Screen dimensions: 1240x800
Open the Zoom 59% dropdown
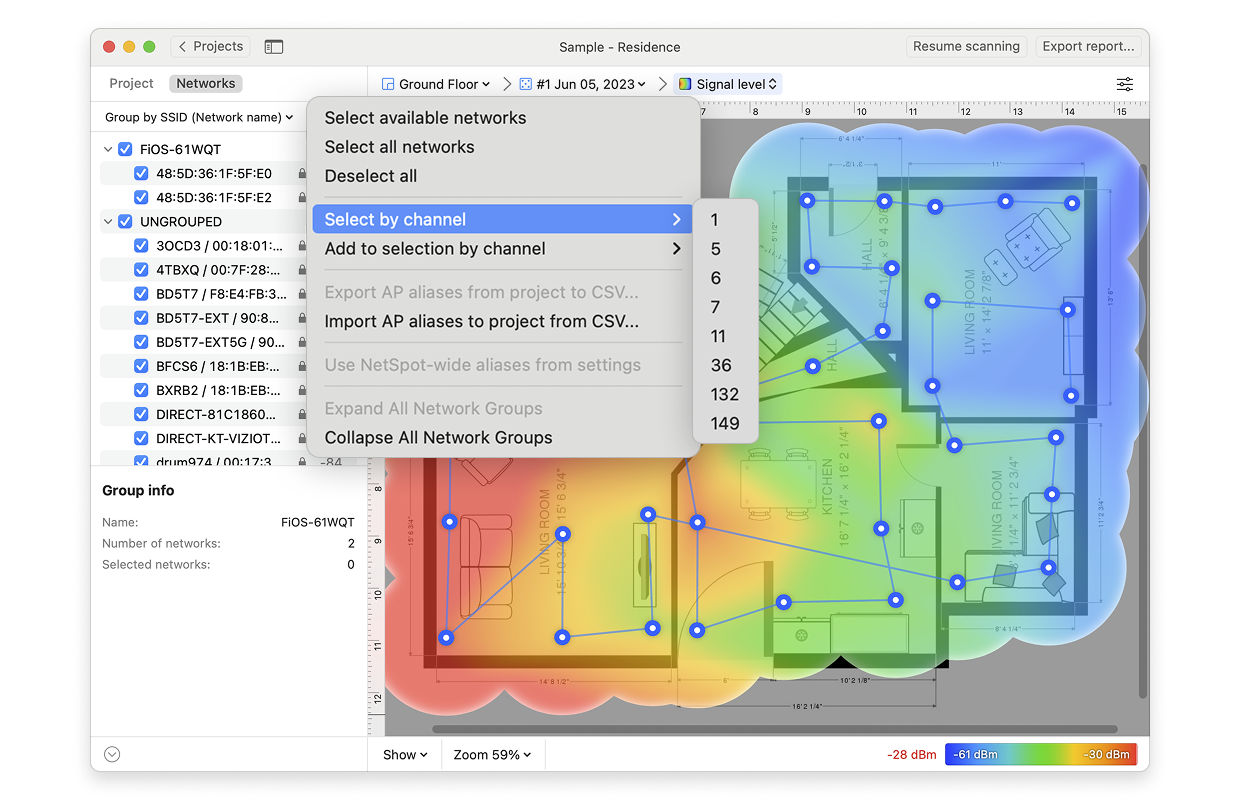point(492,755)
